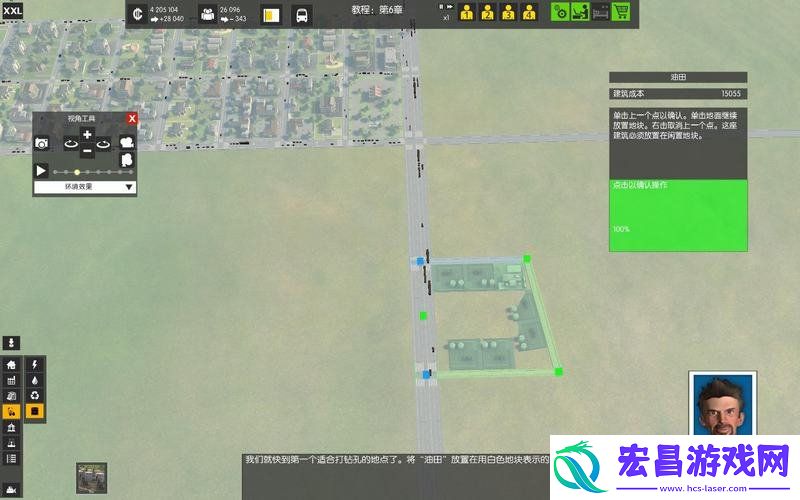Image resolution: width=800 pixels, height=500 pixels.
Task: Close the view tools panel
Action: click(132, 118)
